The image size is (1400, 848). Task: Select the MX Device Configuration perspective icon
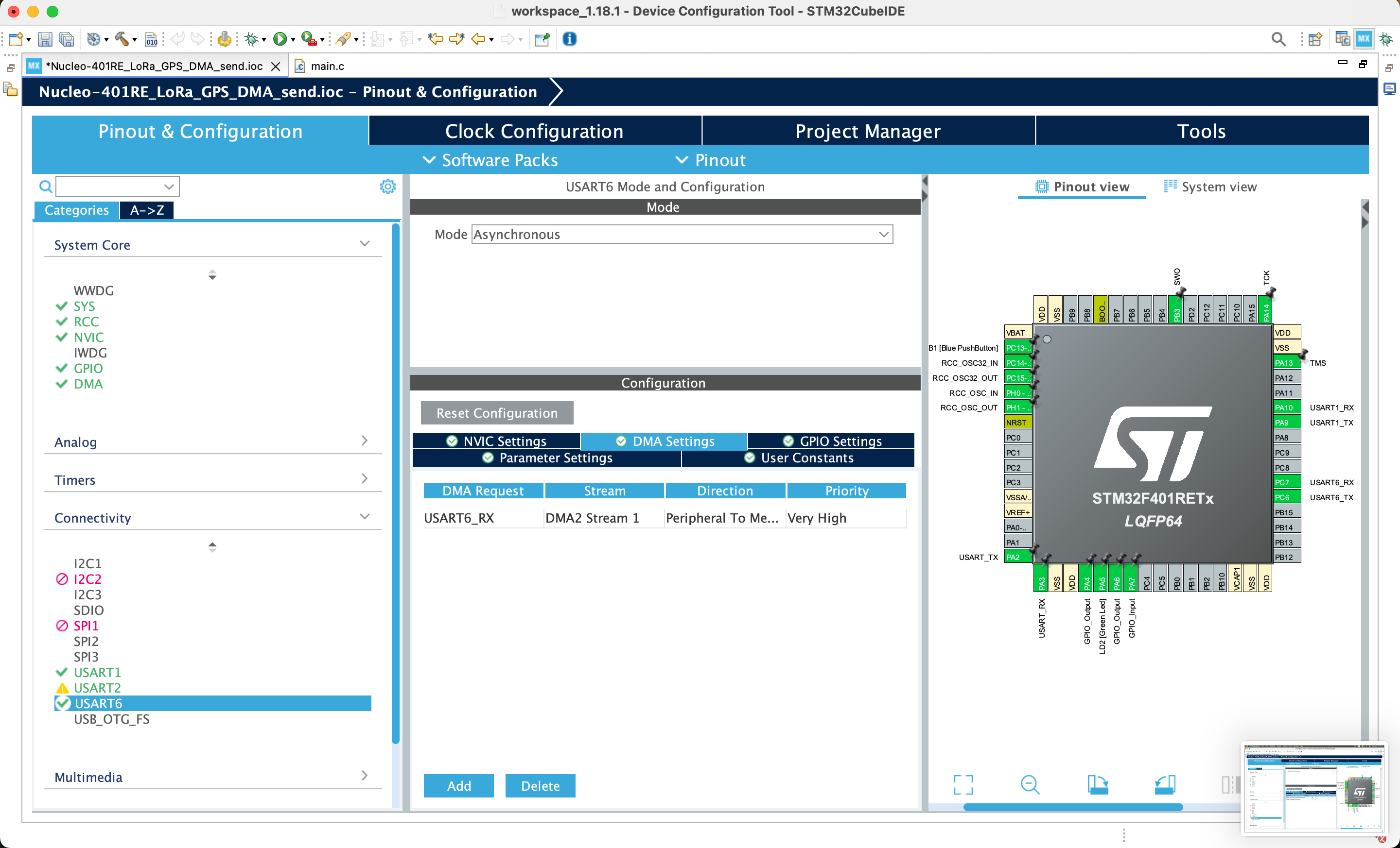1363,39
